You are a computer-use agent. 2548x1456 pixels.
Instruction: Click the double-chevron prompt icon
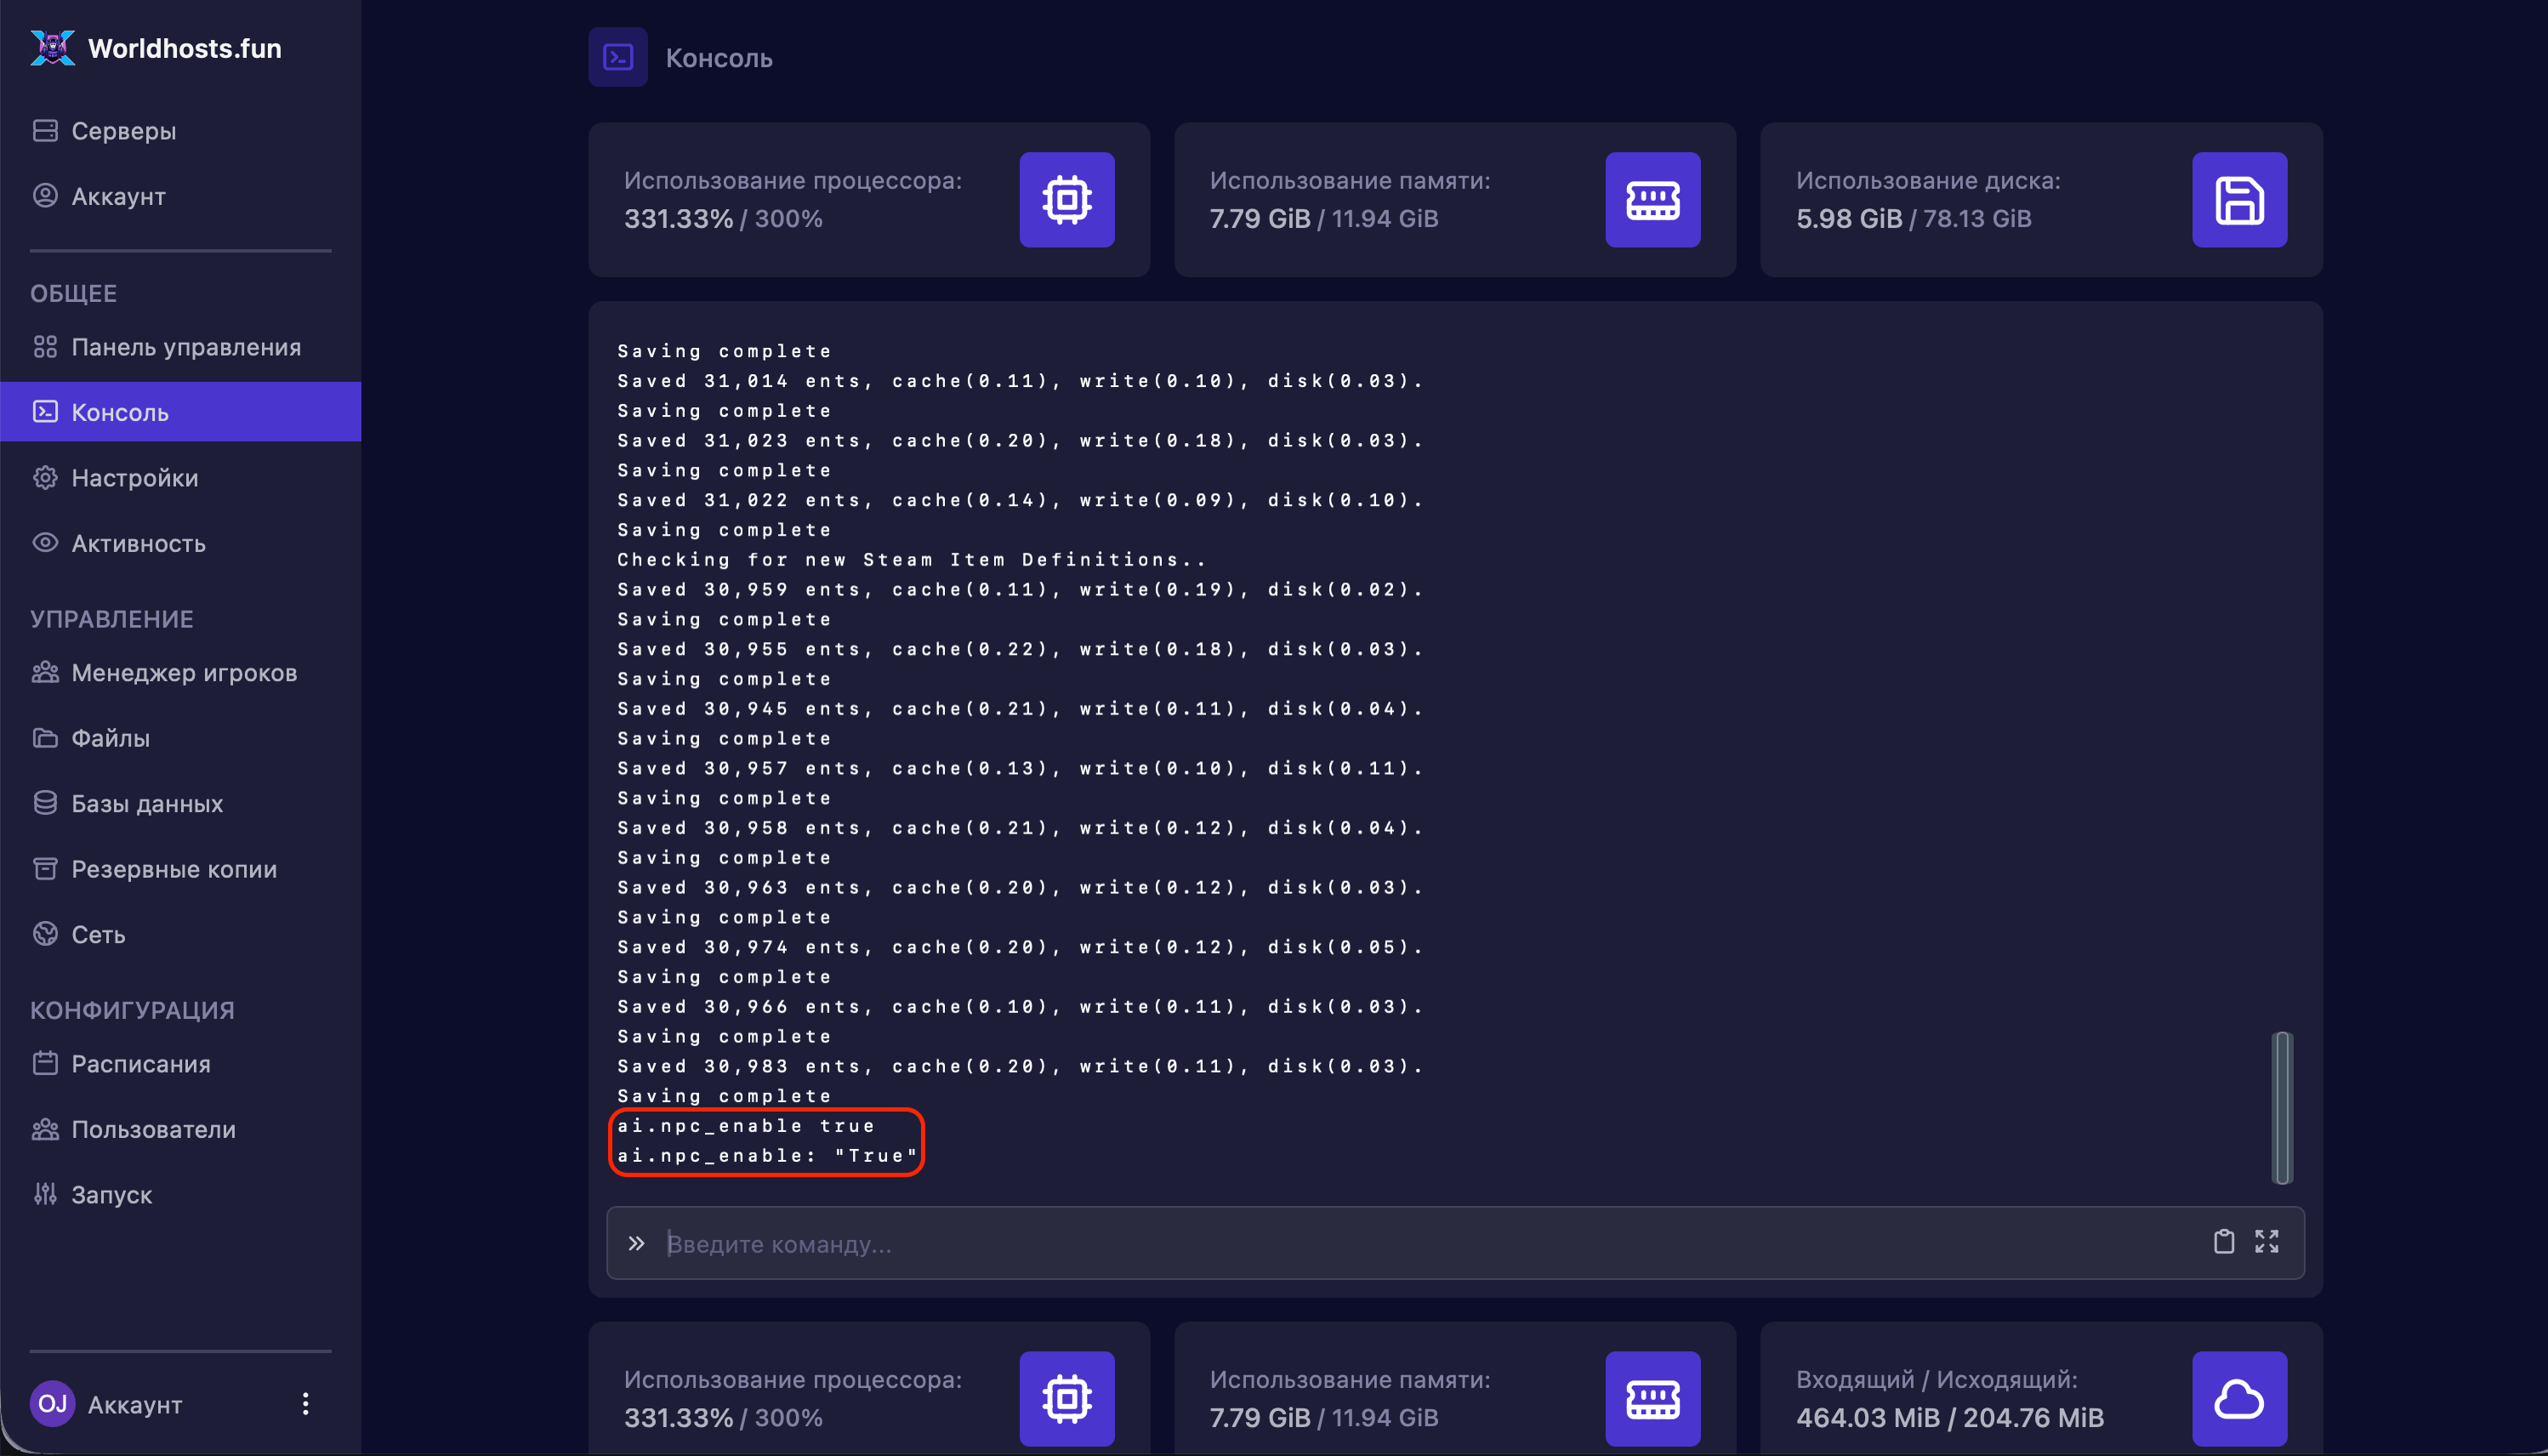click(636, 1243)
